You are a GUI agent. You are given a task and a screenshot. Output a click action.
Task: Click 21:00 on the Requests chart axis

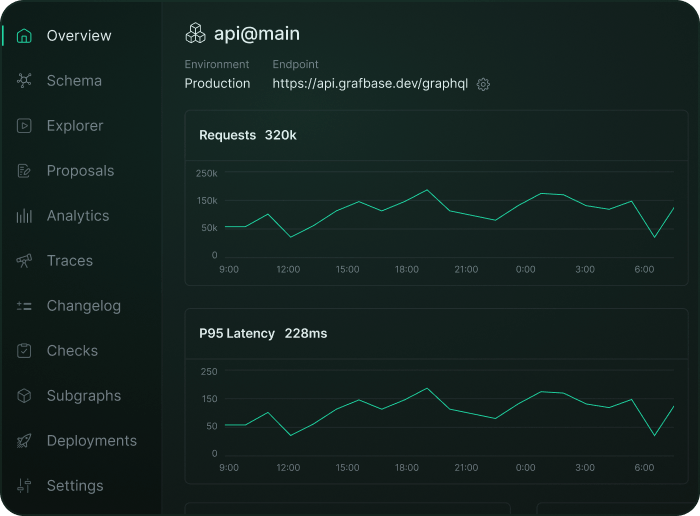point(466,270)
